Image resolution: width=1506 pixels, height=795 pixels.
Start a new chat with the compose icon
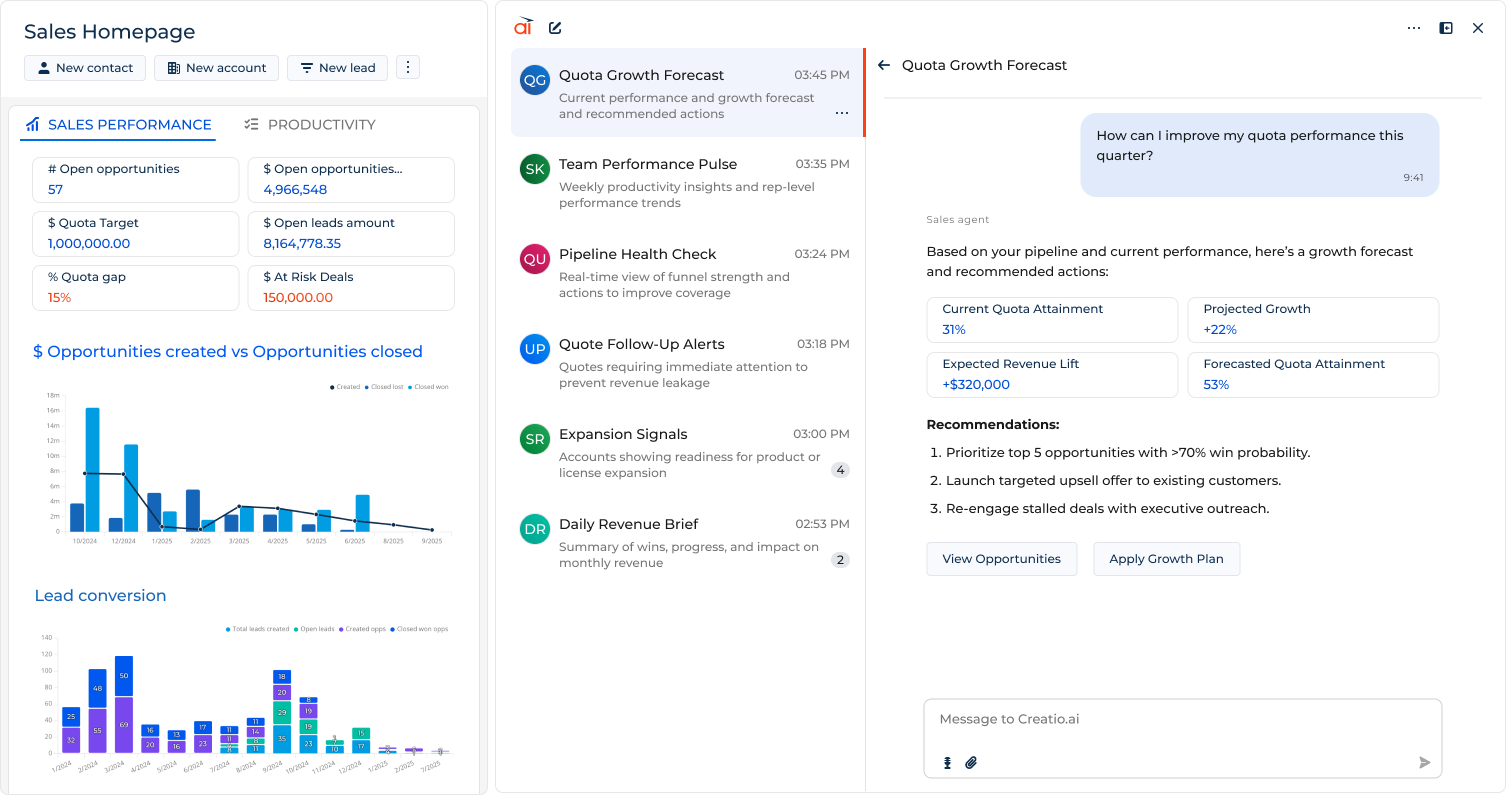pyautogui.click(x=555, y=27)
